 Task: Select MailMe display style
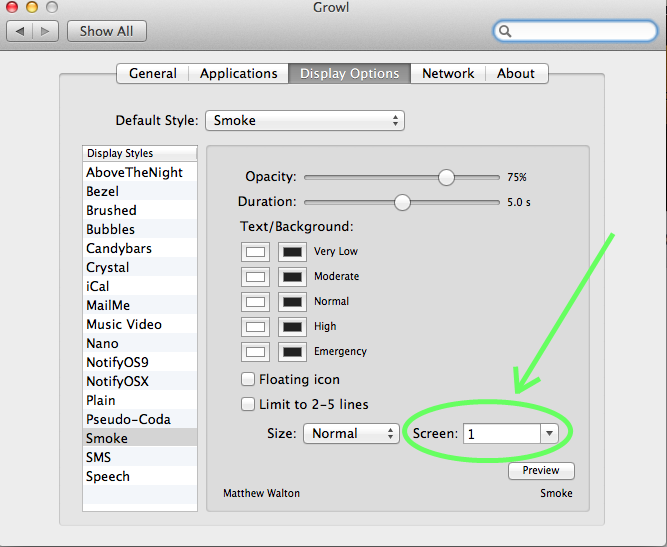pyautogui.click(x=140, y=305)
